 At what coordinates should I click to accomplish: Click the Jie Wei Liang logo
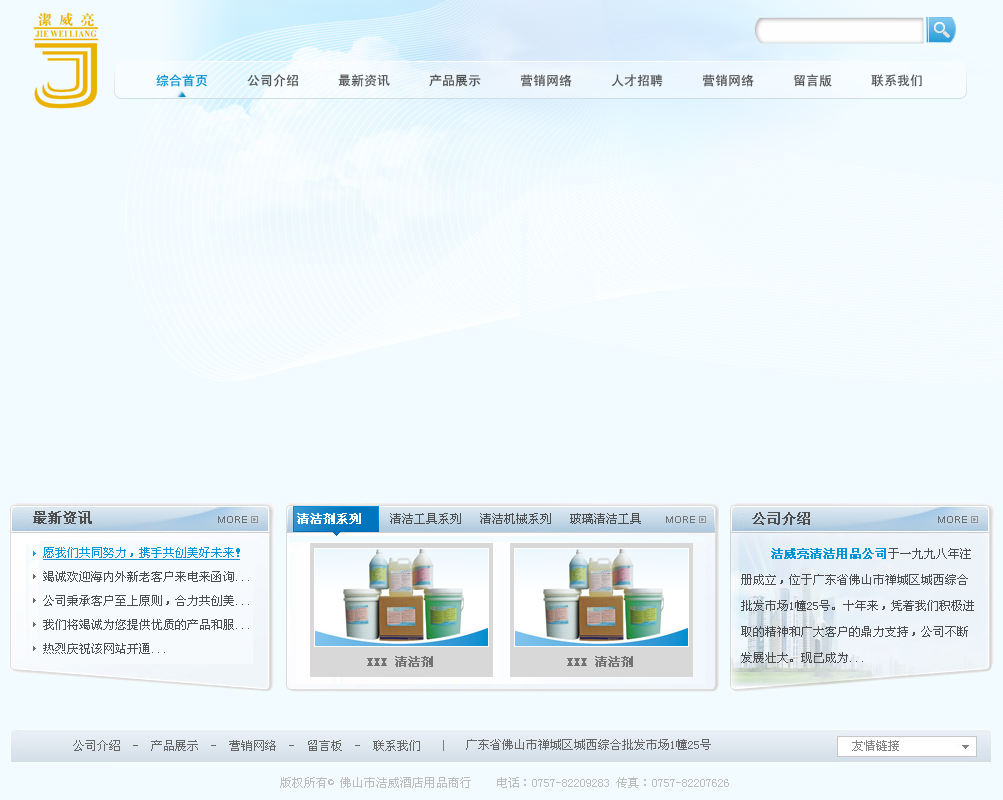(66, 61)
